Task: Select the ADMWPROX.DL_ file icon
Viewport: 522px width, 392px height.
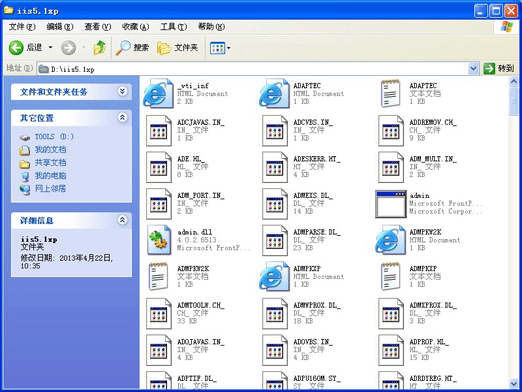Action: pos(275,313)
